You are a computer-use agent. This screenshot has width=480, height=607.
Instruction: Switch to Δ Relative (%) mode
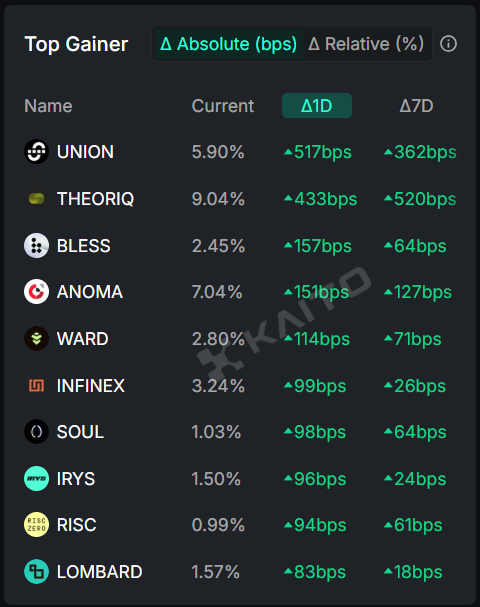pos(366,44)
